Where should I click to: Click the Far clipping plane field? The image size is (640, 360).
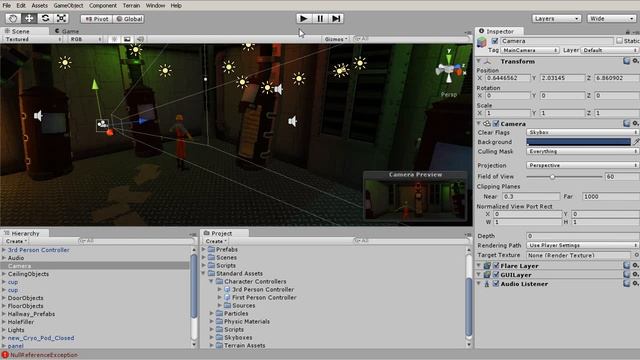pyautogui.click(x=611, y=196)
